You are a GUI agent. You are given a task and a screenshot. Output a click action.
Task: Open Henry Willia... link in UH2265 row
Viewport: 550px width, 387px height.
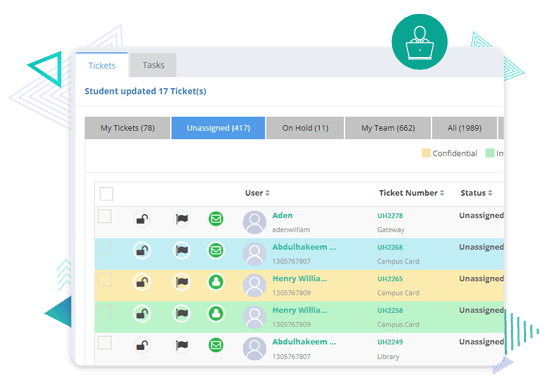point(300,279)
